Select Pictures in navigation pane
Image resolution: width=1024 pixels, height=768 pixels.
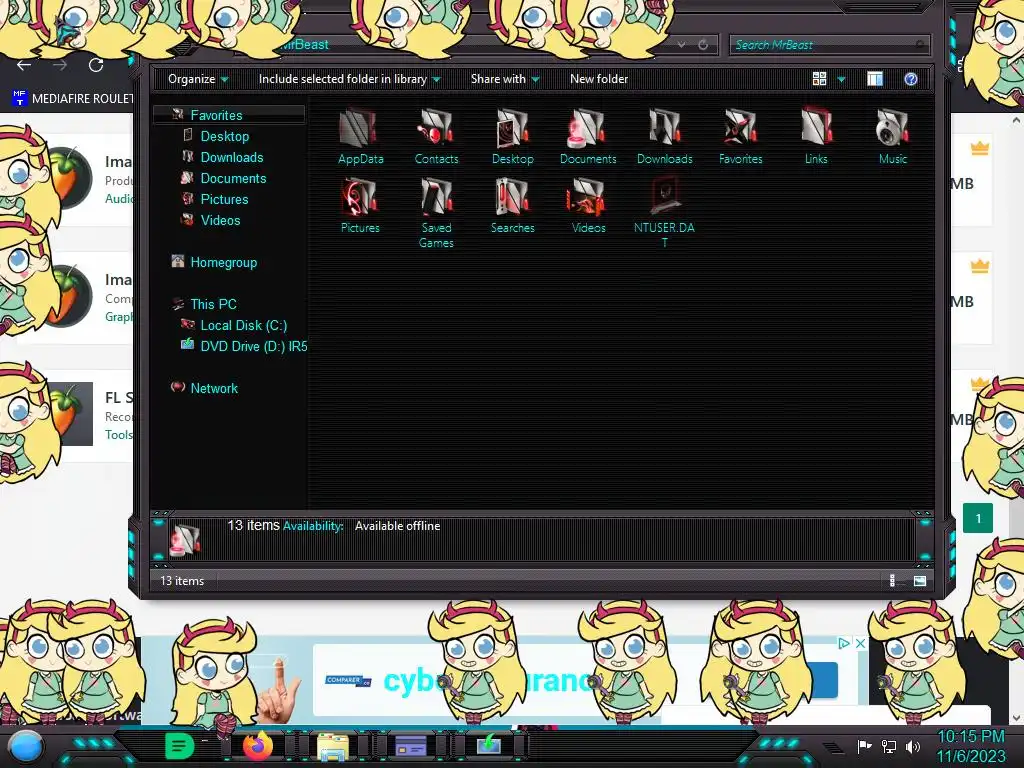(224, 199)
